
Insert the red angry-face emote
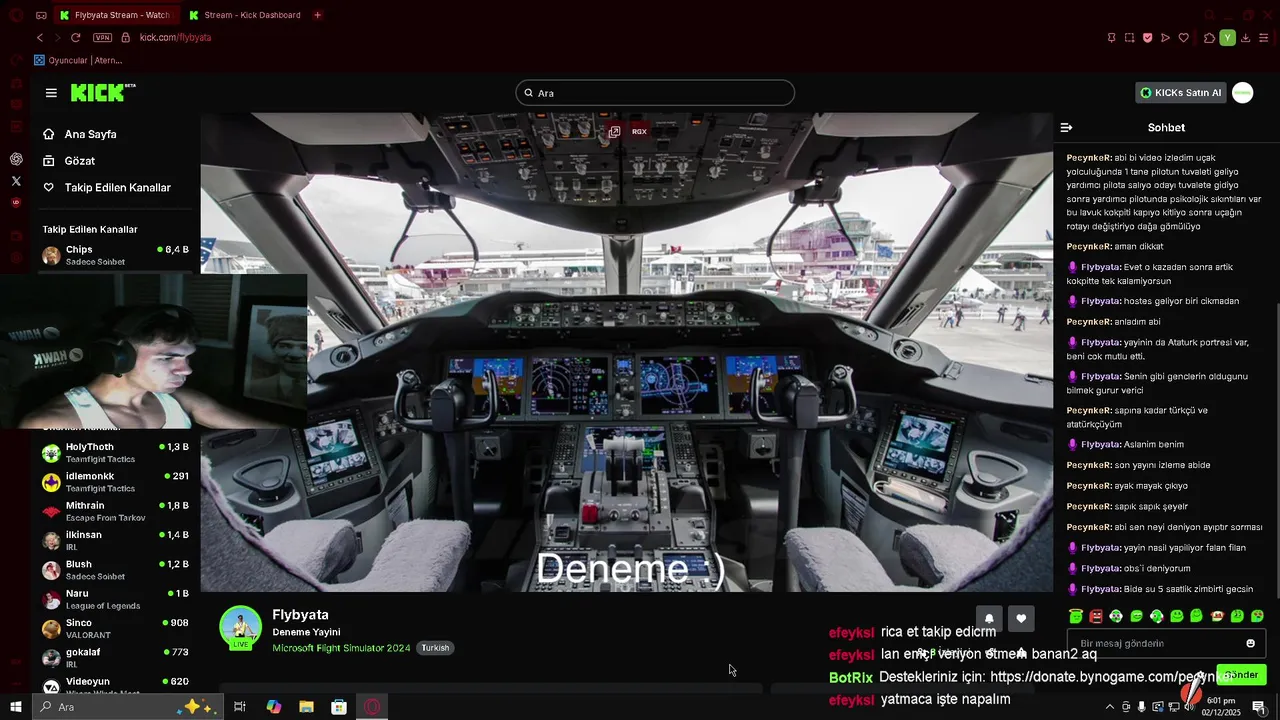(x=1096, y=616)
